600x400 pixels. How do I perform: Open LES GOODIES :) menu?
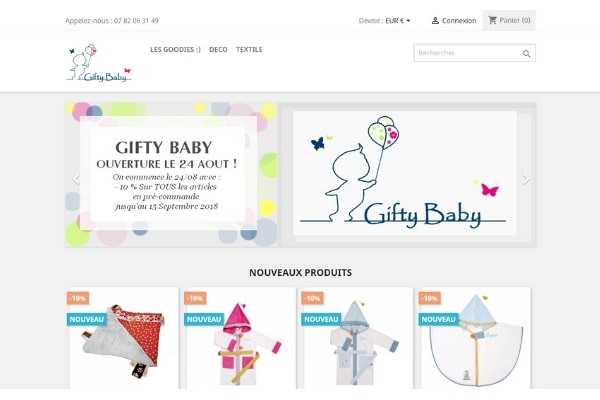pos(175,49)
